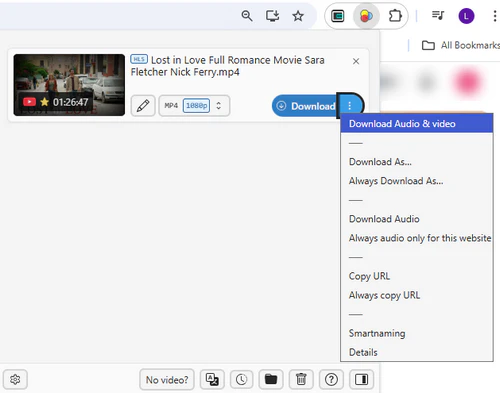500x393 pixels.
Task: Click the Lost in Love video thumbnail
Action: [x=69, y=85]
